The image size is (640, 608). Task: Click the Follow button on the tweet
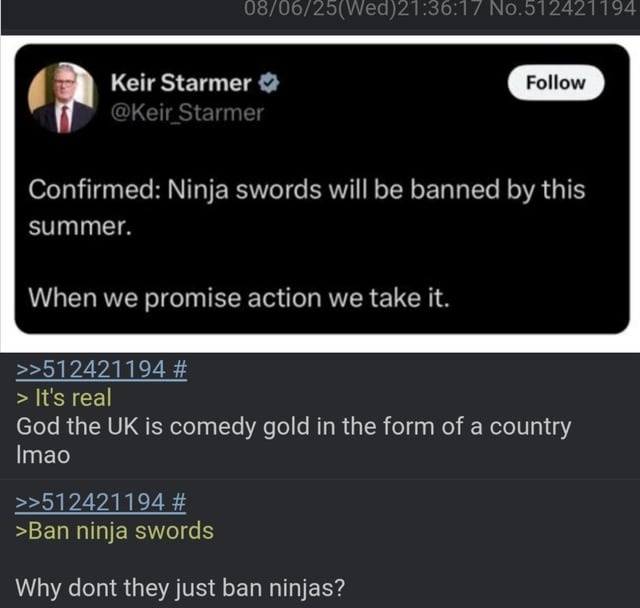coord(555,82)
